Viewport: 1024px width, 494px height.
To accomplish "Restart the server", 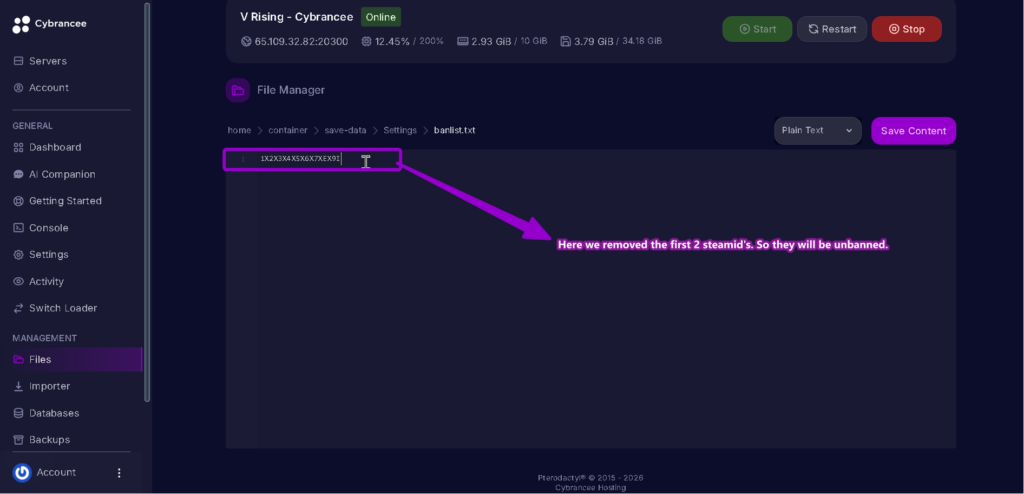I will point(832,29).
